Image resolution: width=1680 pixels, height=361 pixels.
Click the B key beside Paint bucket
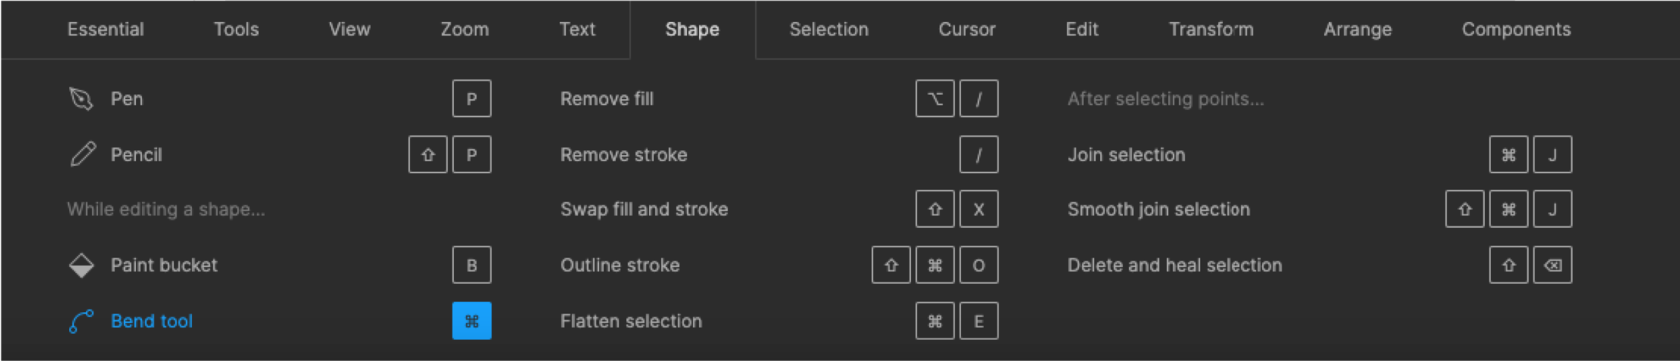(x=472, y=265)
